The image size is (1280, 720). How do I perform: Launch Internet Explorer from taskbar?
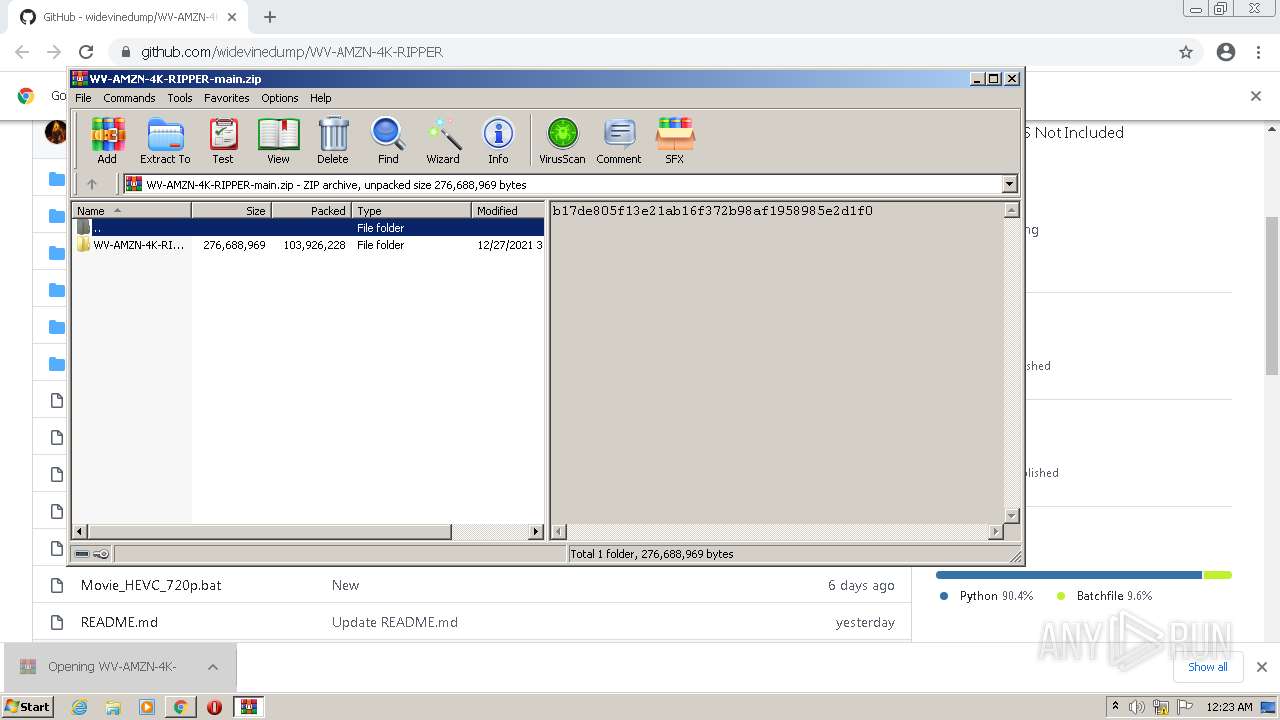(x=79, y=707)
